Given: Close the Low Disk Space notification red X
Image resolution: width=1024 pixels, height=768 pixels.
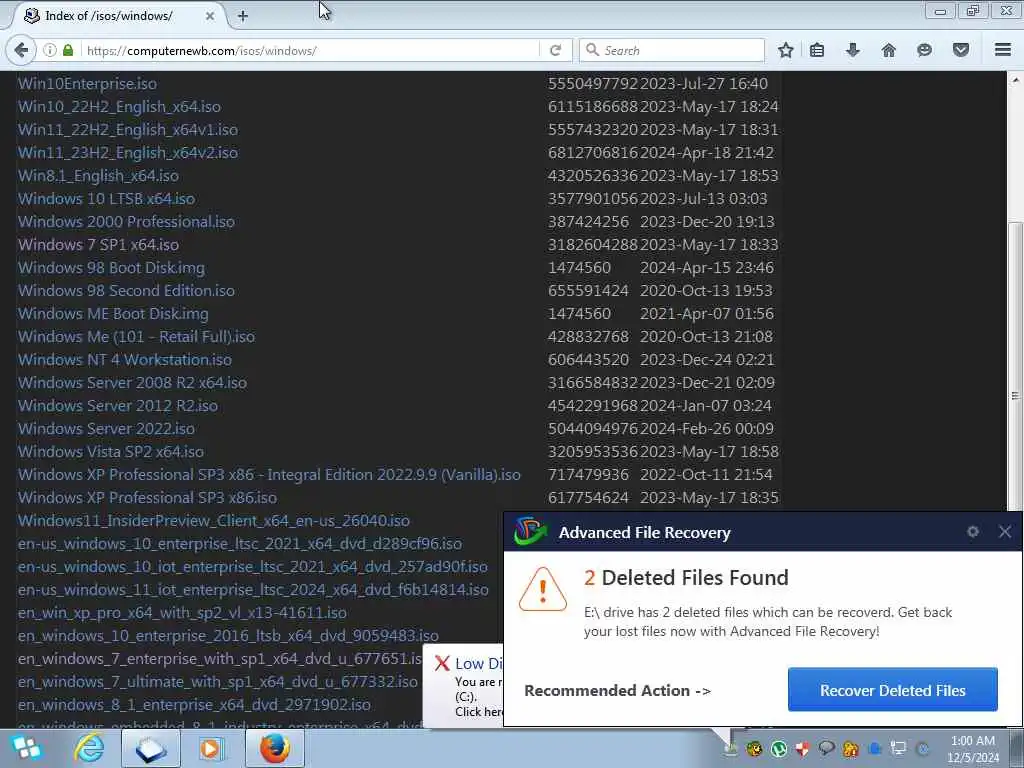Looking at the screenshot, I should (x=442, y=664).
